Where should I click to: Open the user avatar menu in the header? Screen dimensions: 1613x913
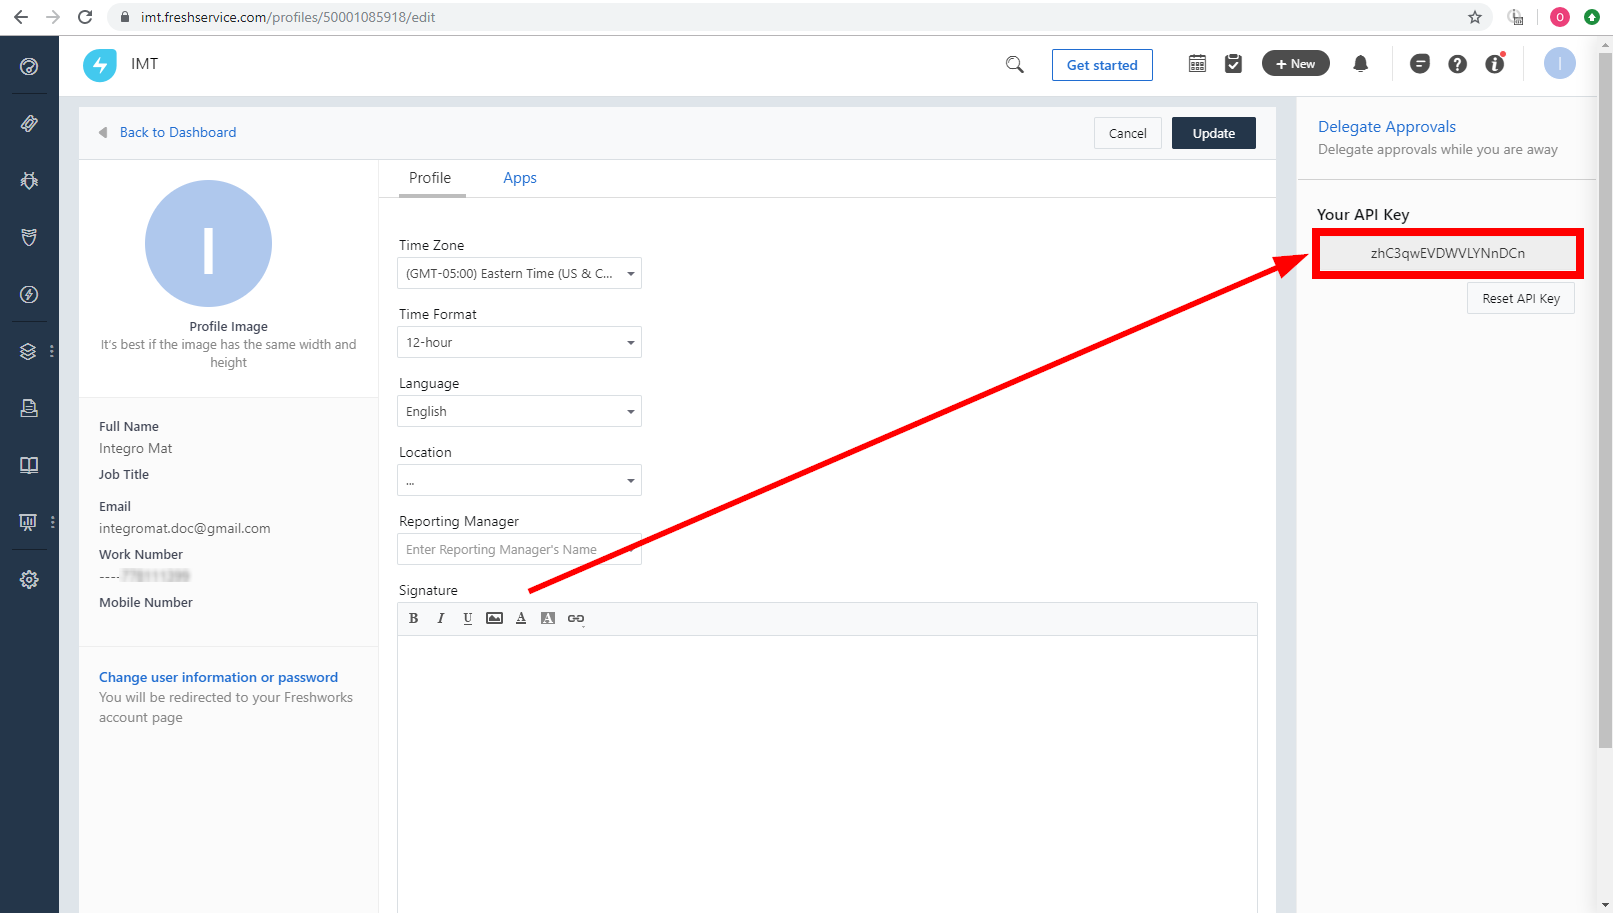1559,64
